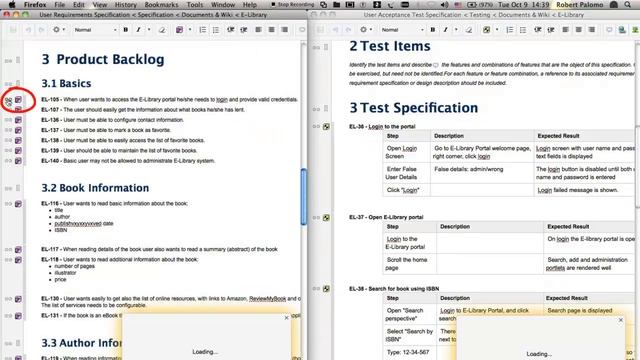Save document icon in left toolbar

pos(13,30)
